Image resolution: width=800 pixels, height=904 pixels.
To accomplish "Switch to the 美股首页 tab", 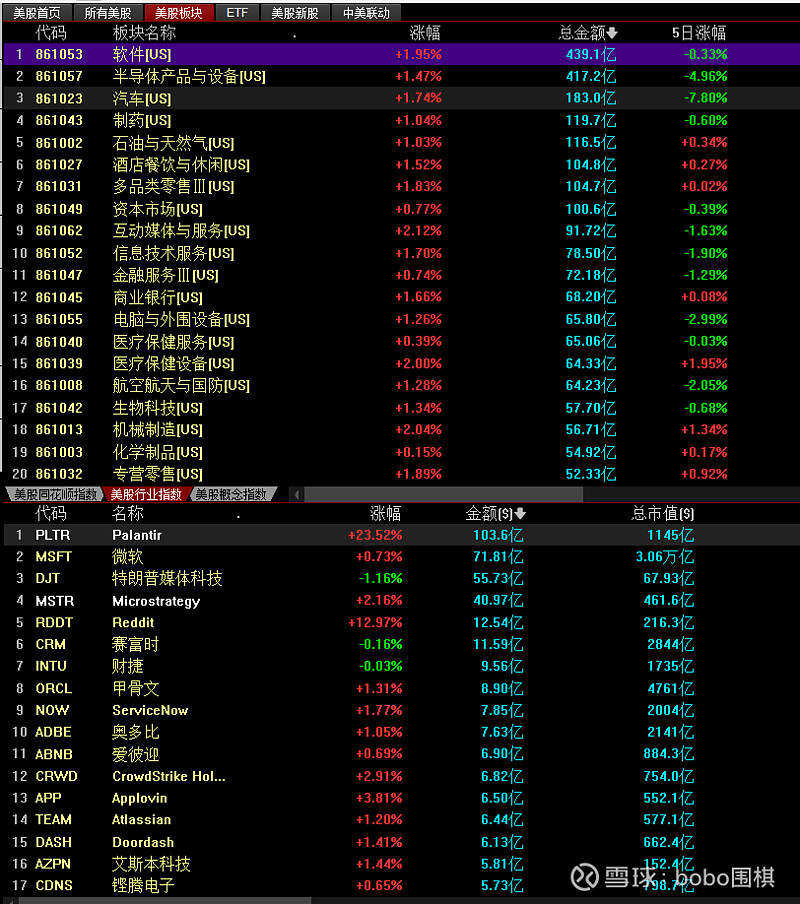I will (x=37, y=13).
